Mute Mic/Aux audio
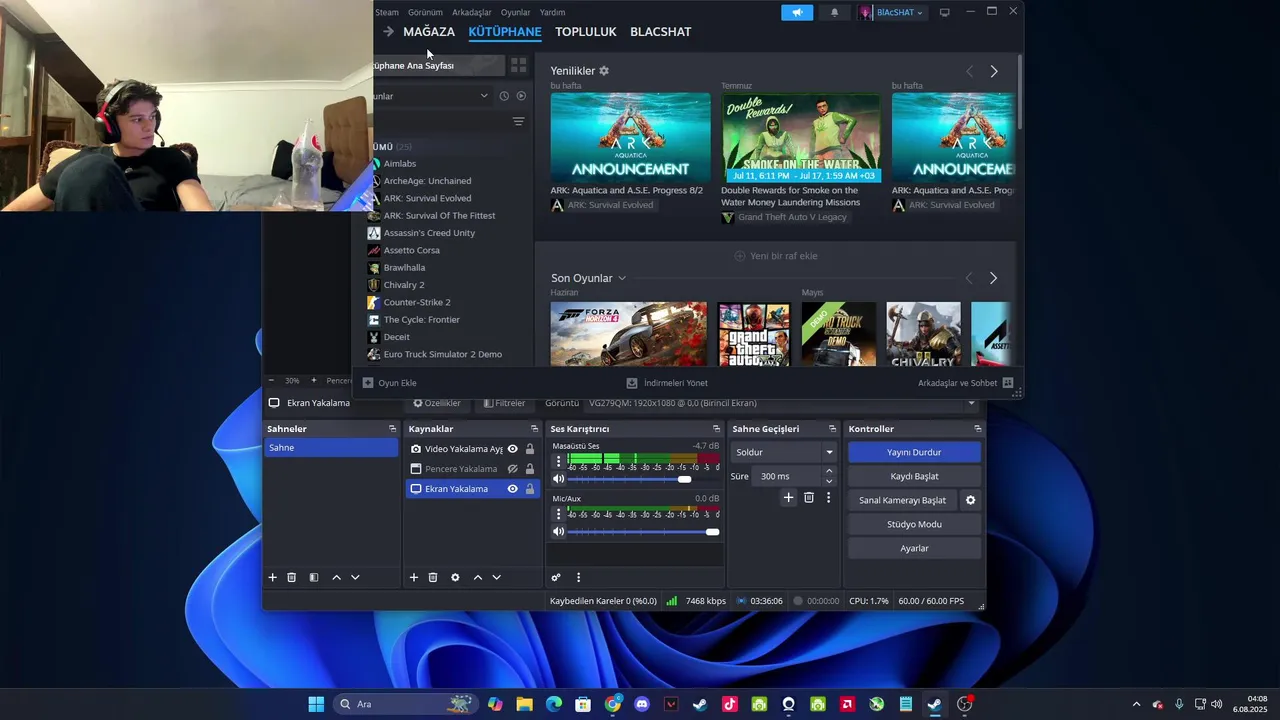Viewport: 1280px width, 720px height. 558,532
